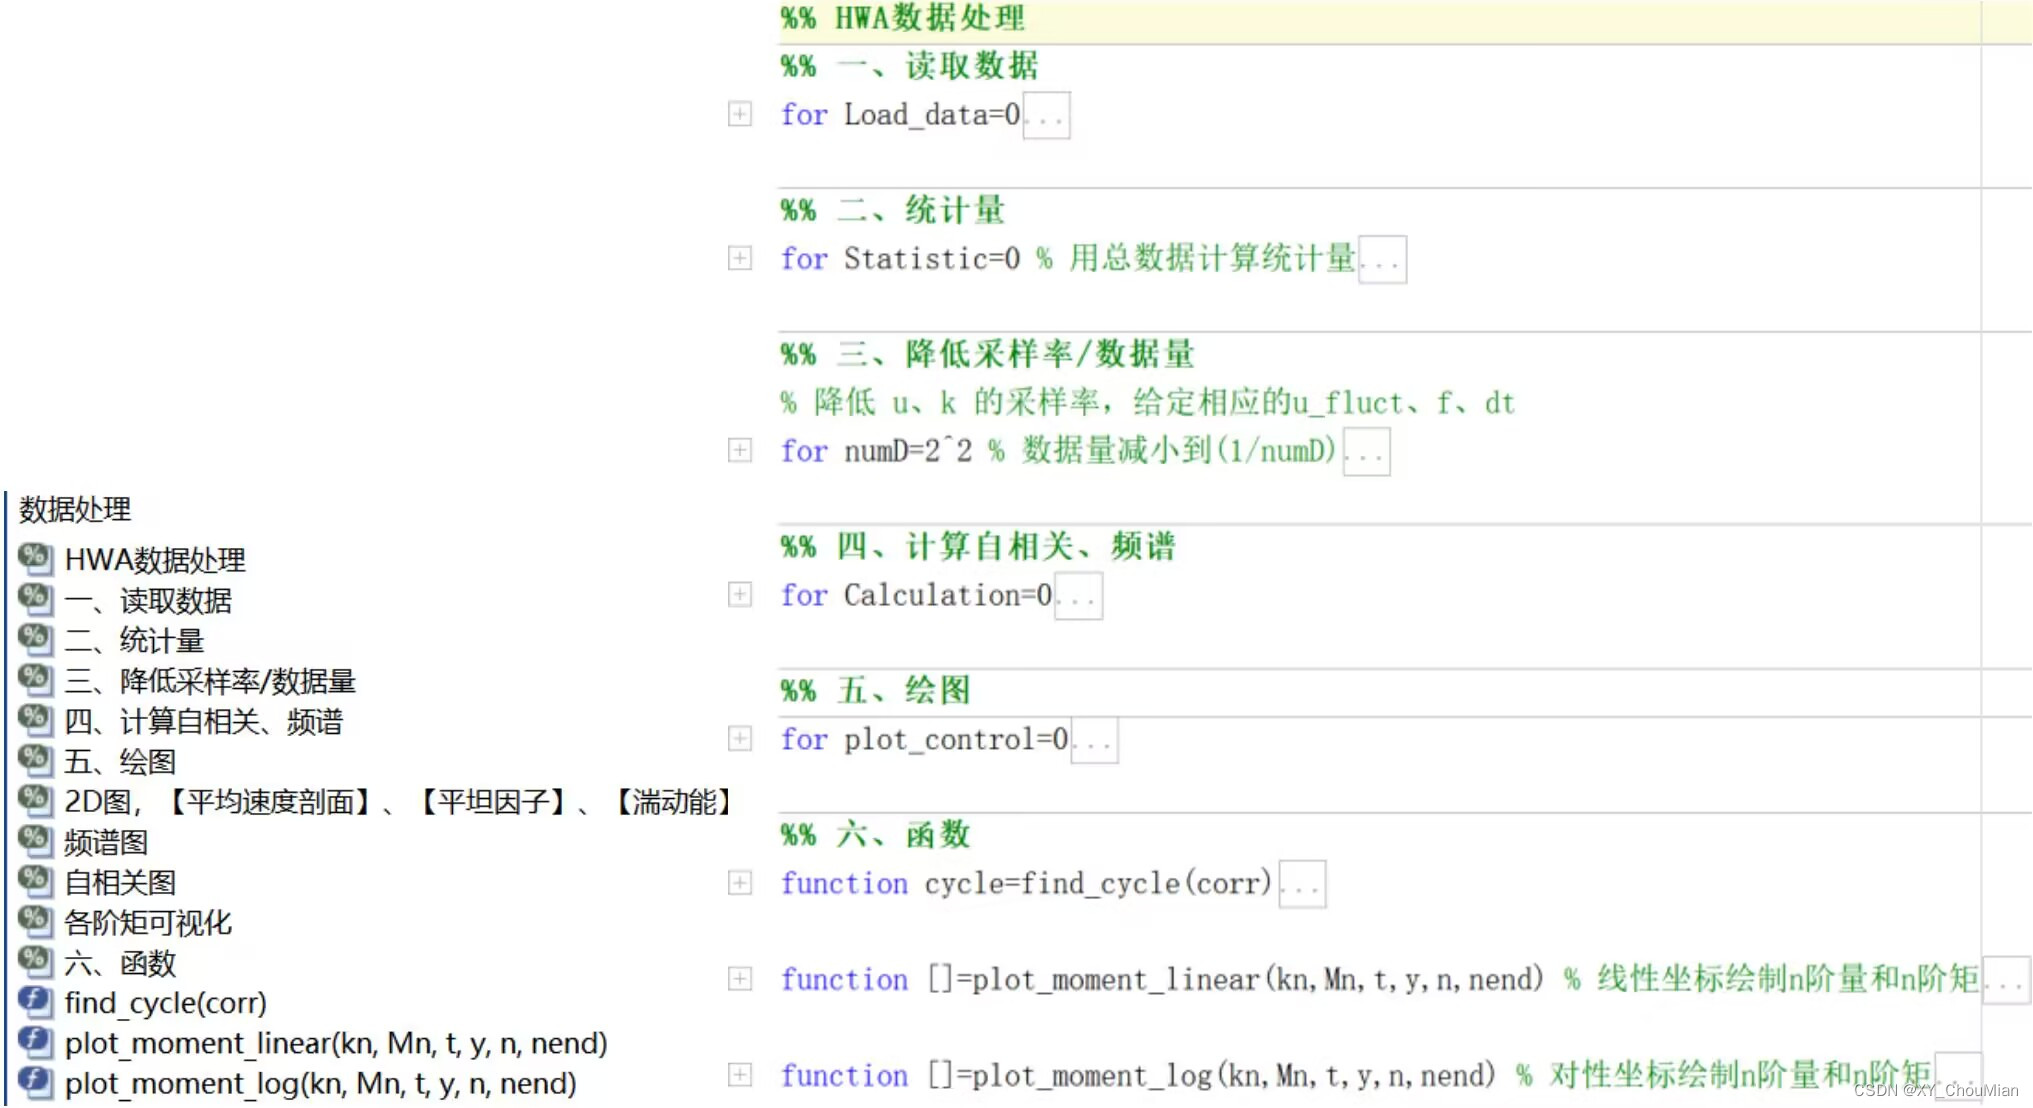Screen dimensions: 2033x1108
Task: Click section icon beside 一、读取数据
Action: (35, 599)
